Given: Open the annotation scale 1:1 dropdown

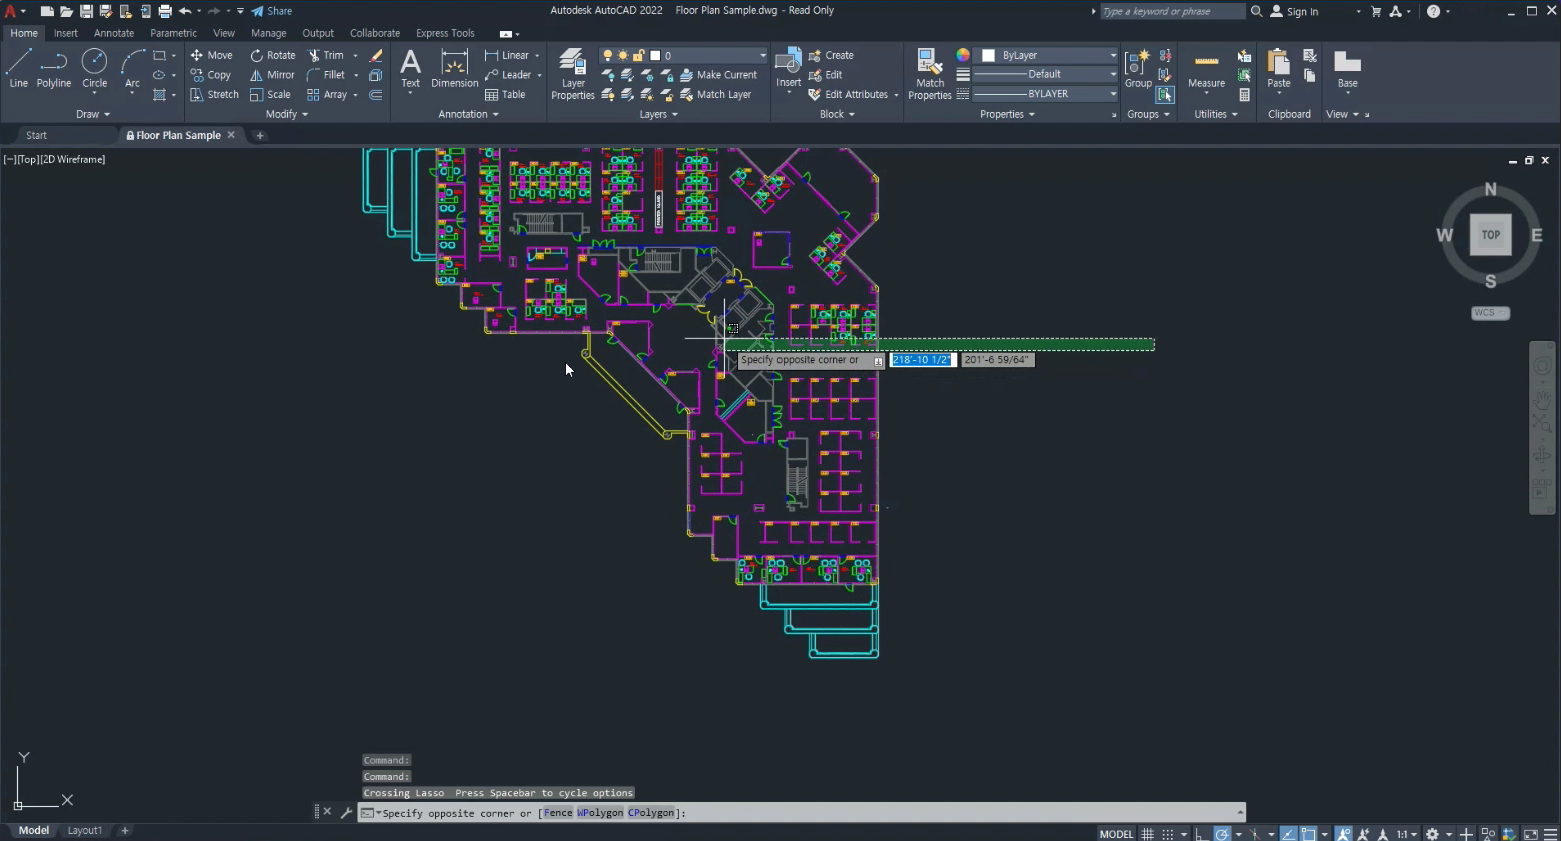Looking at the screenshot, I should [1404, 833].
